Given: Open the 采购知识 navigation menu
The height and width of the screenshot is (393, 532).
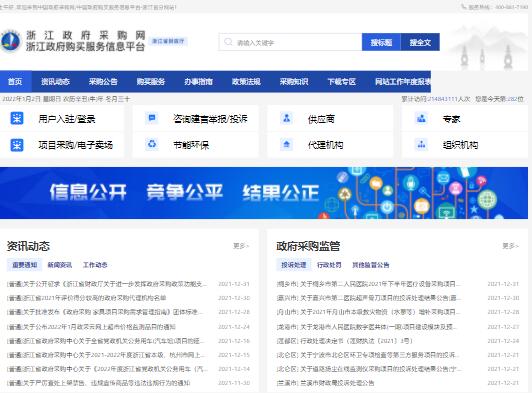Looking at the screenshot, I should [x=294, y=81].
